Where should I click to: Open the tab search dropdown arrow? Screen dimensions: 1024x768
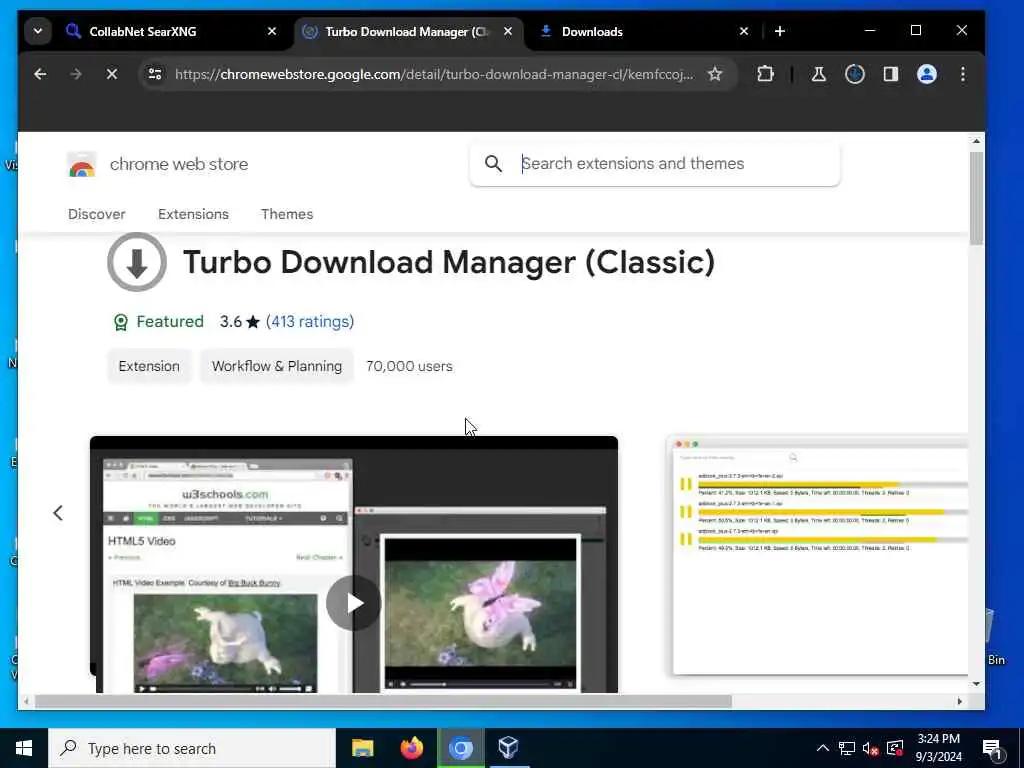coord(38,31)
